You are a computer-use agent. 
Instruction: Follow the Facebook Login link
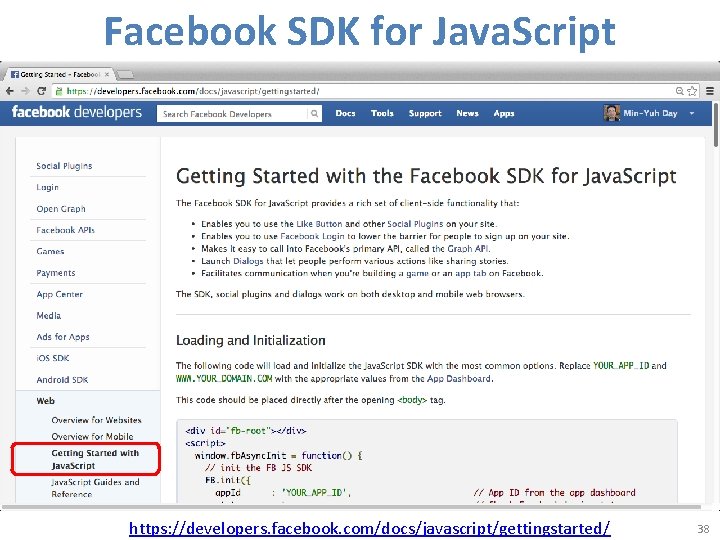[x=312, y=236]
